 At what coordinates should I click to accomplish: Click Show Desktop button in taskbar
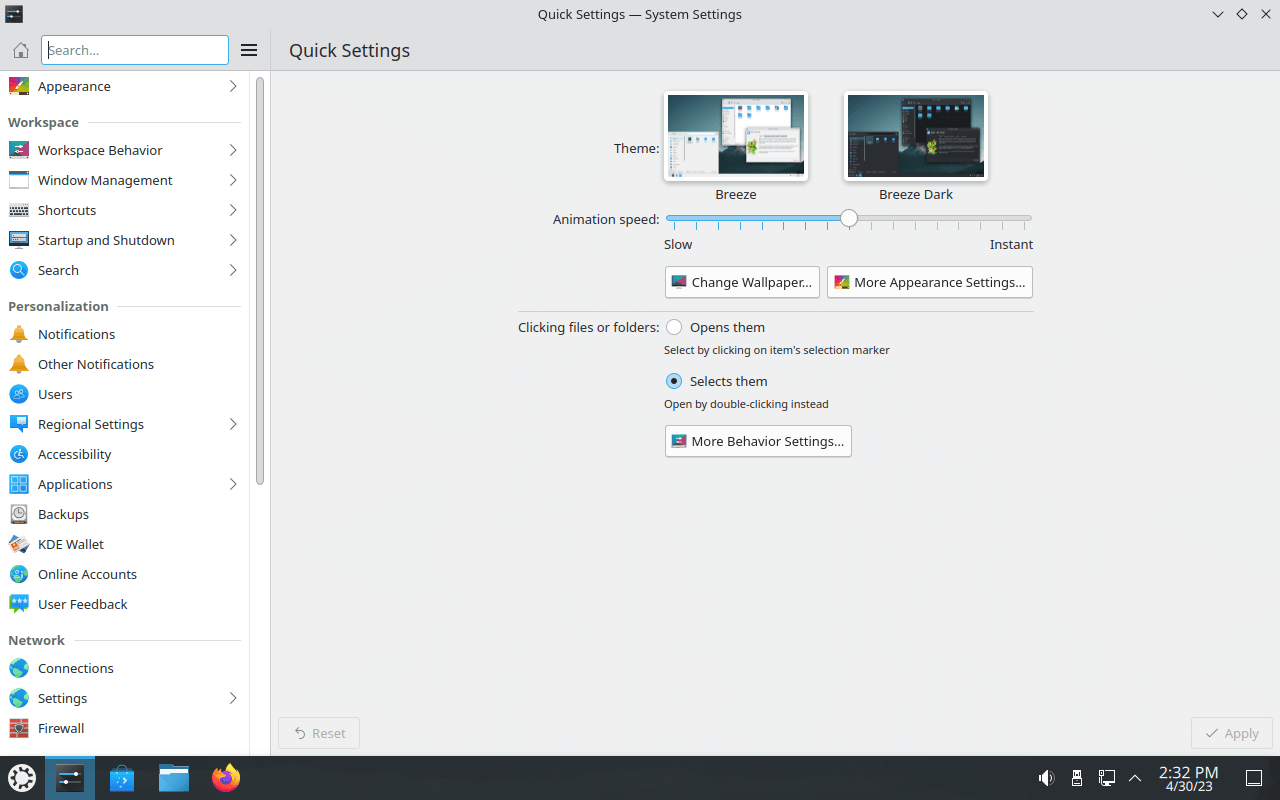[x=1254, y=778]
